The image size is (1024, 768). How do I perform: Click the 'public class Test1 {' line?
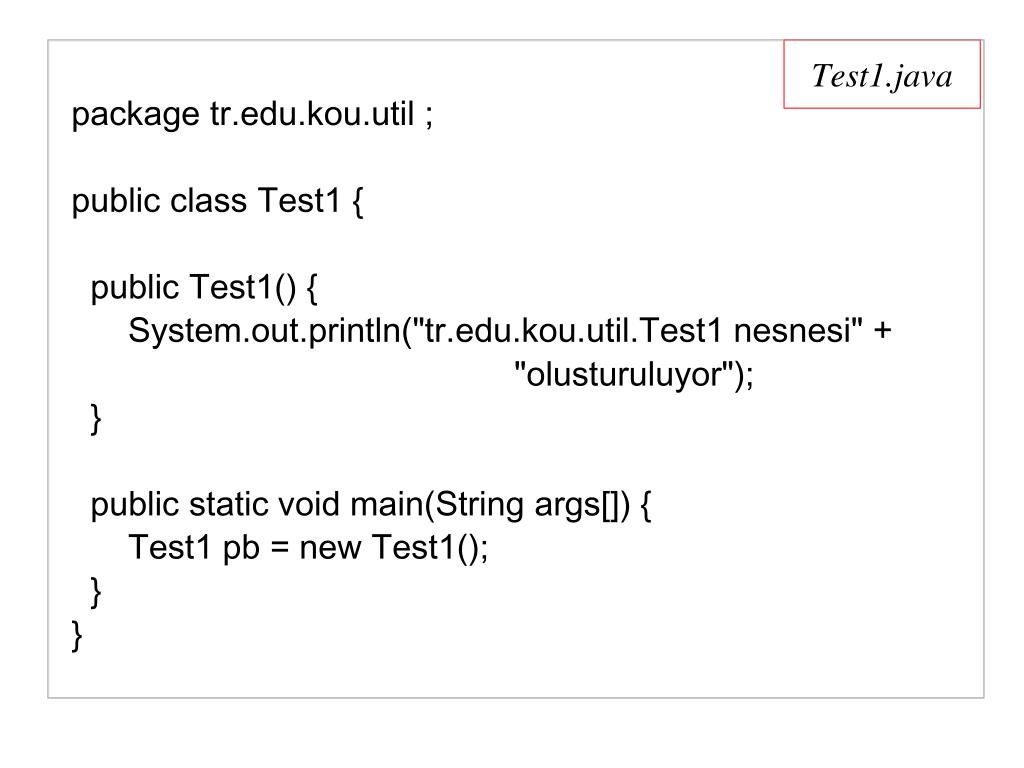(x=217, y=201)
